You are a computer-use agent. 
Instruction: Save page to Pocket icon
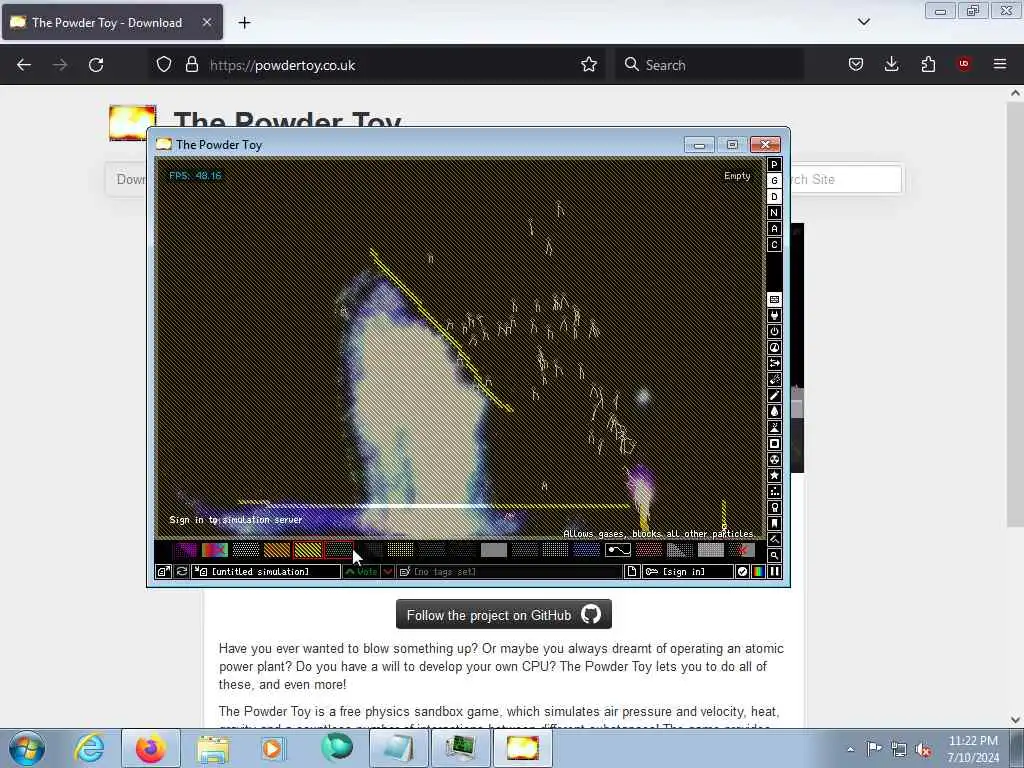point(856,64)
